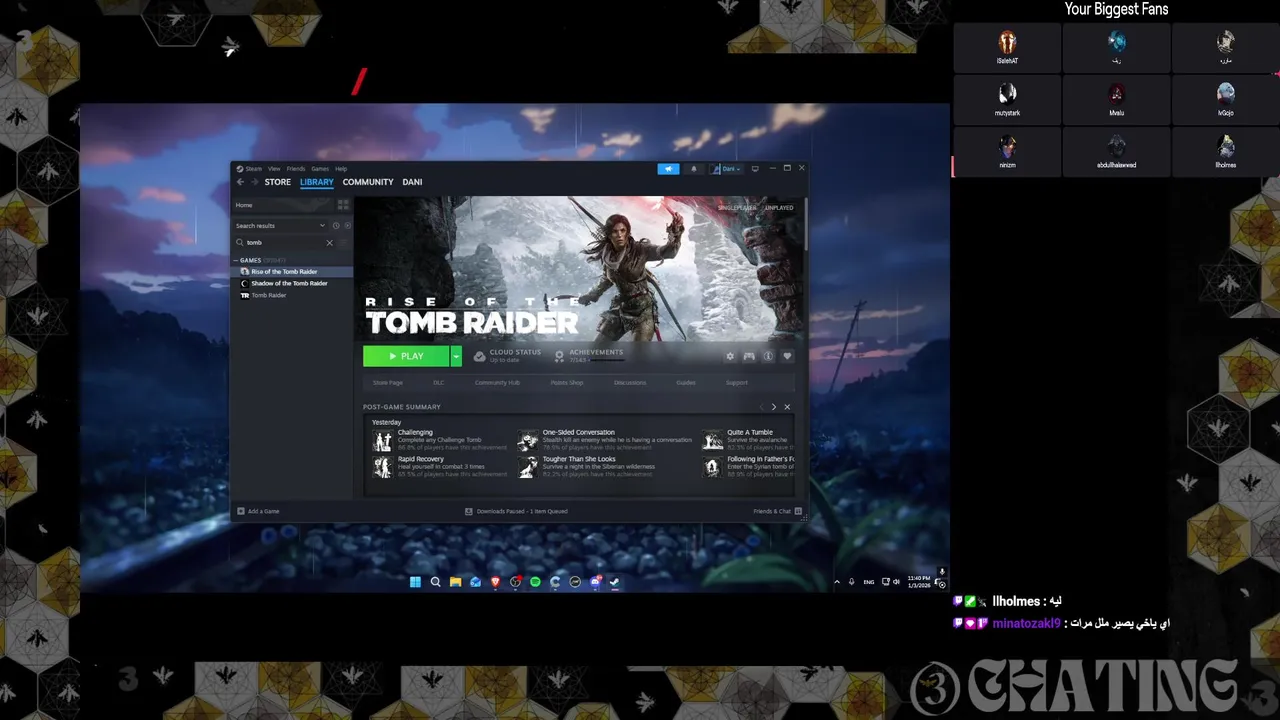Open the game settings gear icon
The width and height of the screenshot is (1280, 720).
point(730,356)
